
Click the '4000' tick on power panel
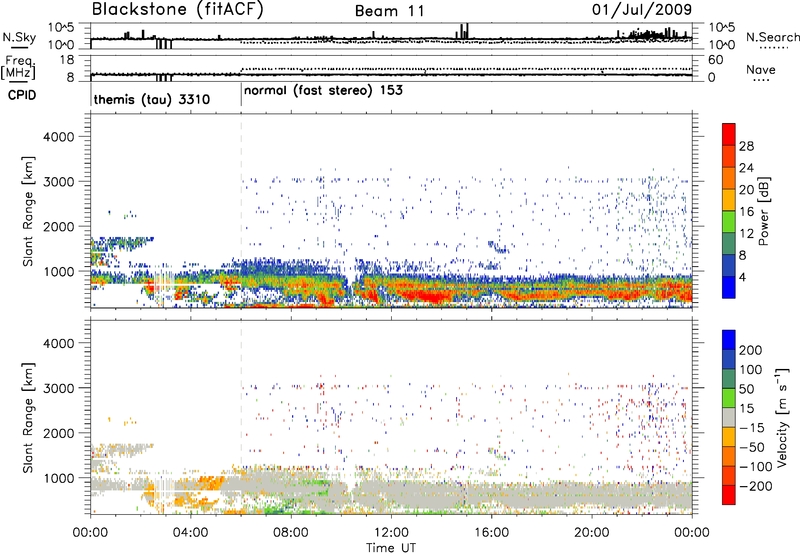click(x=59, y=137)
